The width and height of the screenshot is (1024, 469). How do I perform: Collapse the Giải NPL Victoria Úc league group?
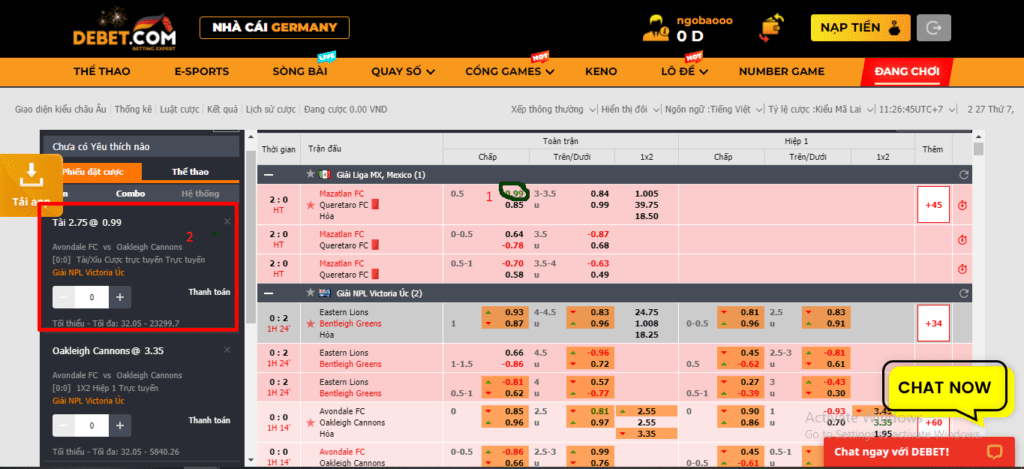point(270,293)
